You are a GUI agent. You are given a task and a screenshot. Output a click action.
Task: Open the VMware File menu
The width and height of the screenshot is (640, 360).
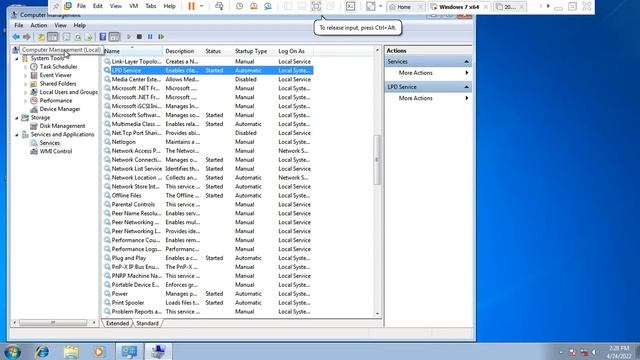click(x=81, y=6)
